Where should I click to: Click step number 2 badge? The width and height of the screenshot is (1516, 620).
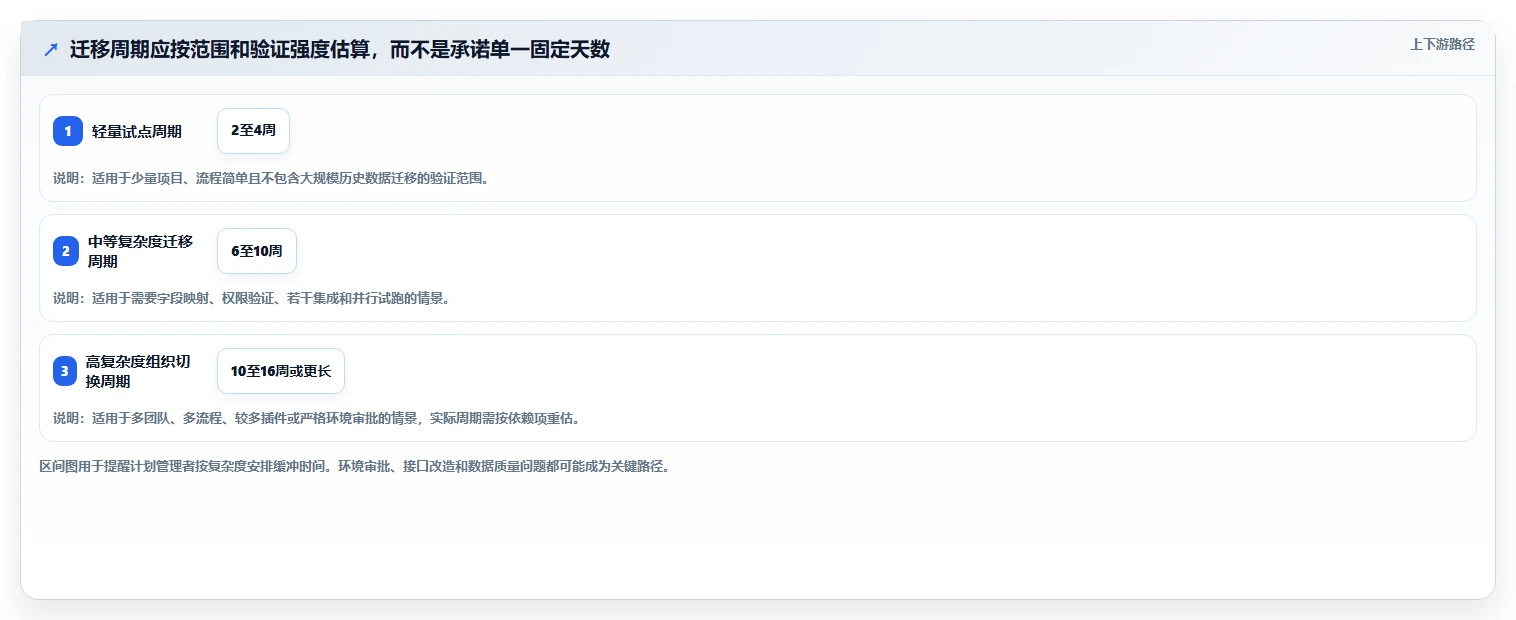[66, 251]
